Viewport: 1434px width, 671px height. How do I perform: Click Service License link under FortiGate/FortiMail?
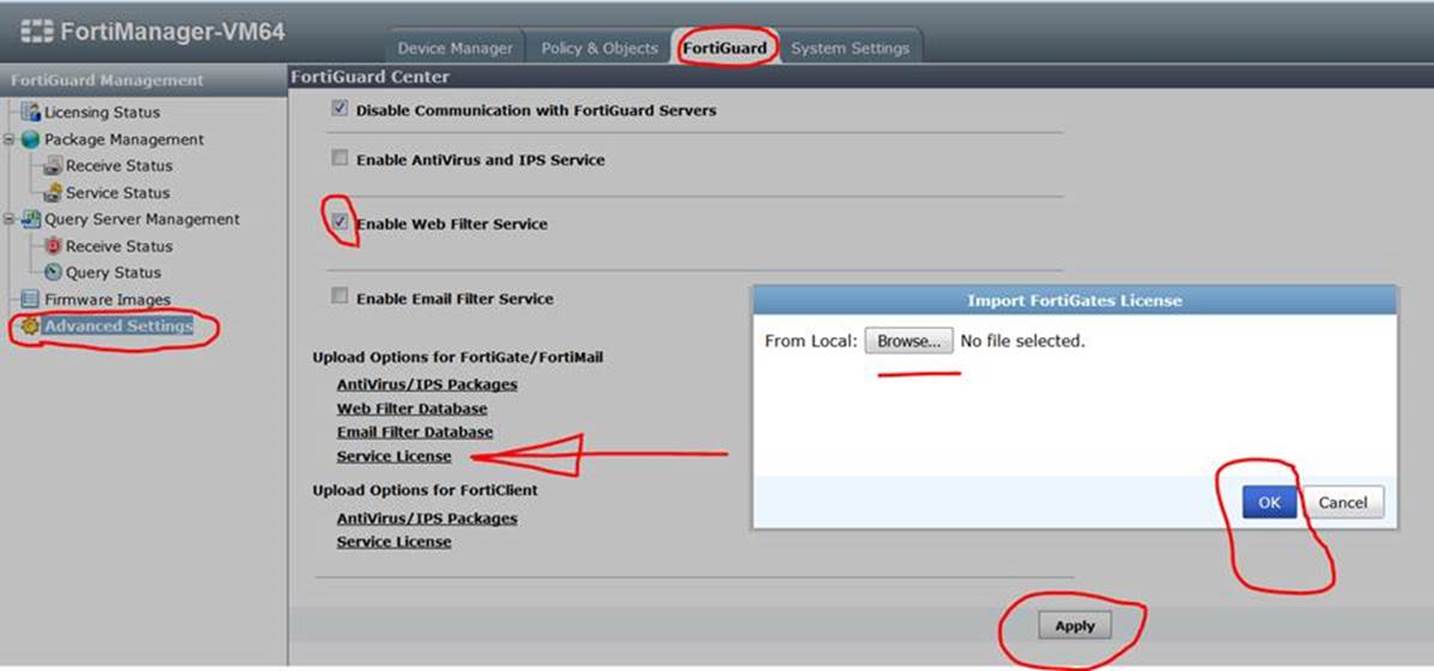point(394,456)
